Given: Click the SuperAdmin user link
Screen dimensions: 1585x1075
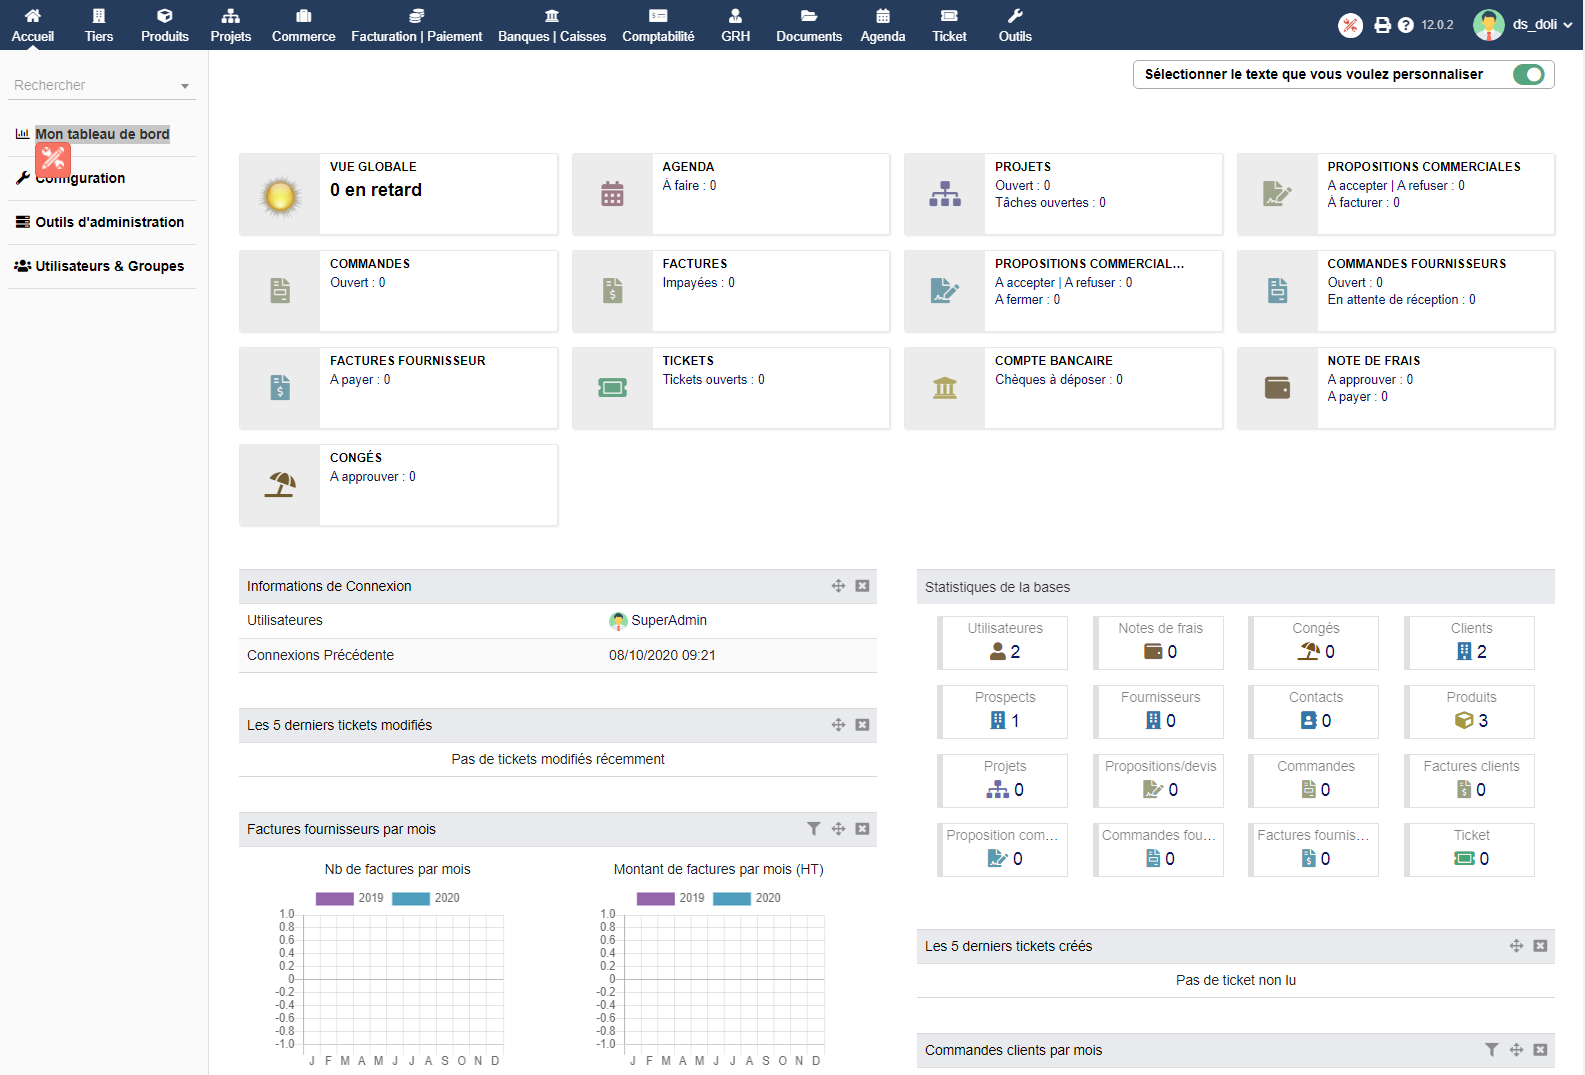Looking at the screenshot, I should pyautogui.click(x=668, y=620).
